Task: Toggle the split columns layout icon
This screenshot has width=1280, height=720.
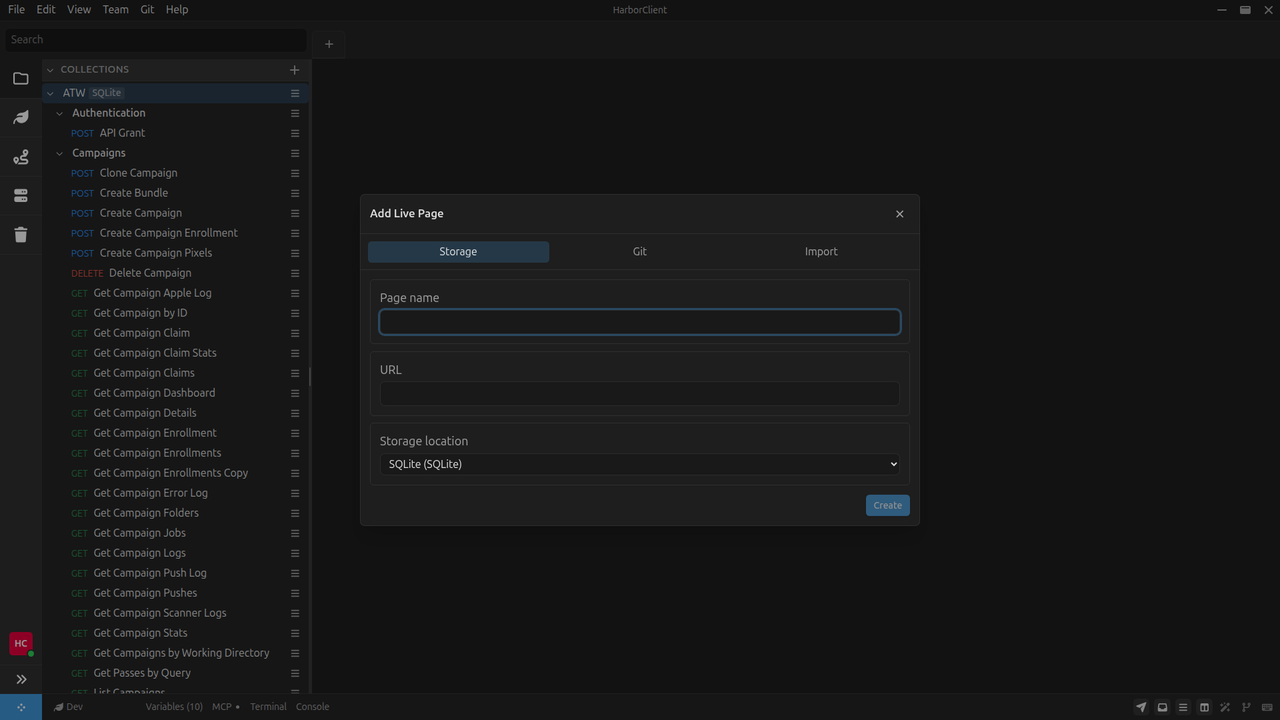Action: pos(1204,707)
